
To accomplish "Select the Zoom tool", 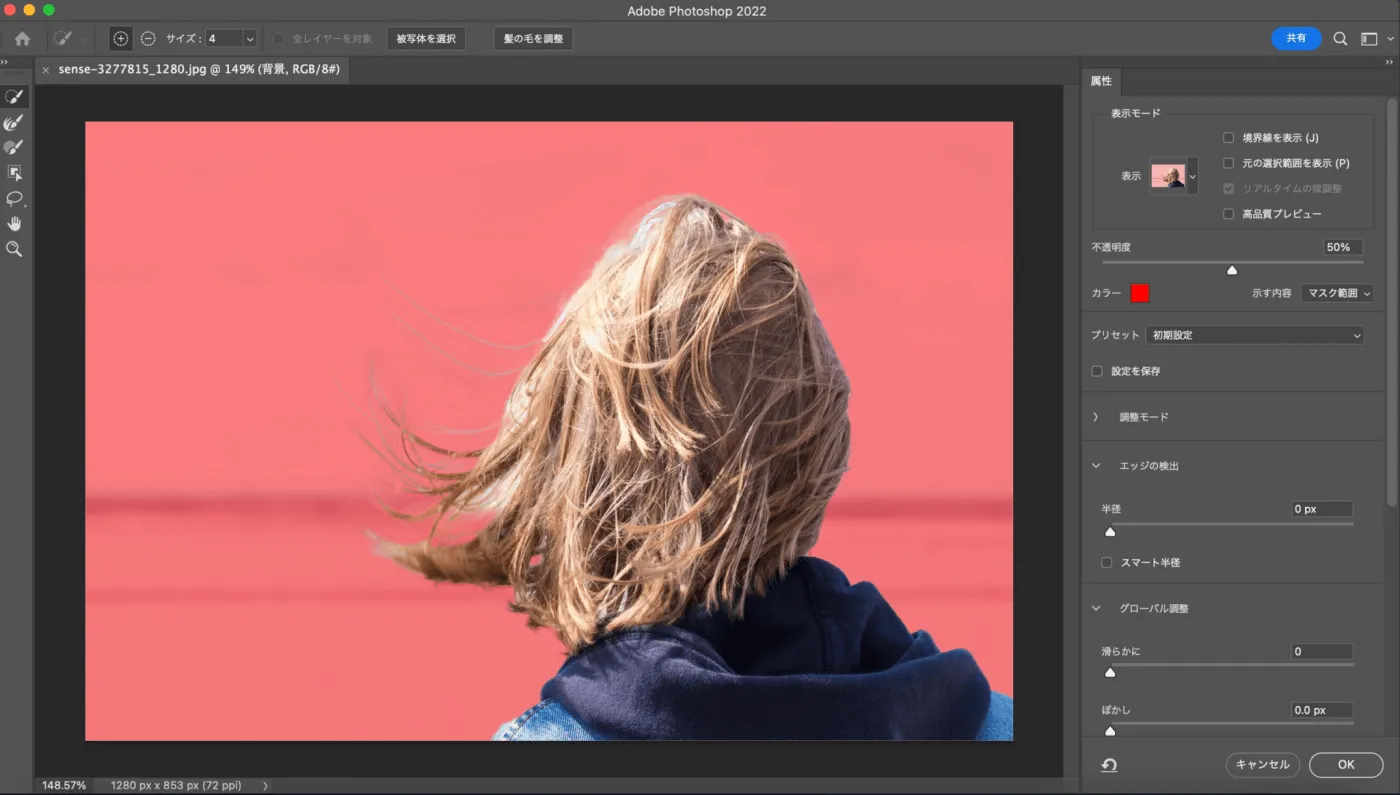I will pyautogui.click(x=14, y=249).
